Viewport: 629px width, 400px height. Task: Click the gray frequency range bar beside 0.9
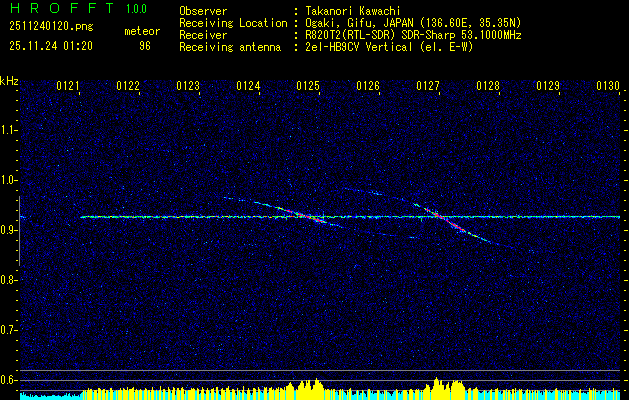(x=19, y=231)
